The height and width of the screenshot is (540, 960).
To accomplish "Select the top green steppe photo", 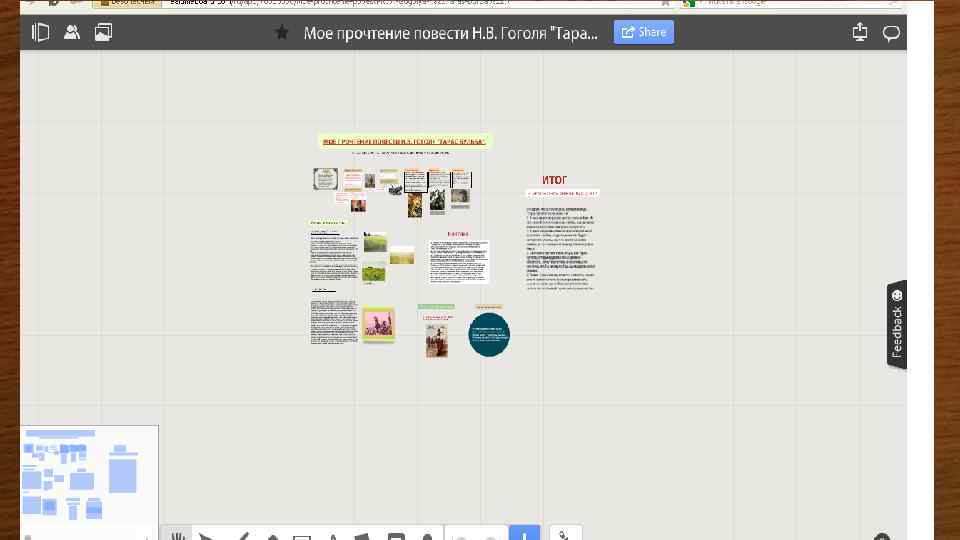I will pyautogui.click(x=375, y=242).
